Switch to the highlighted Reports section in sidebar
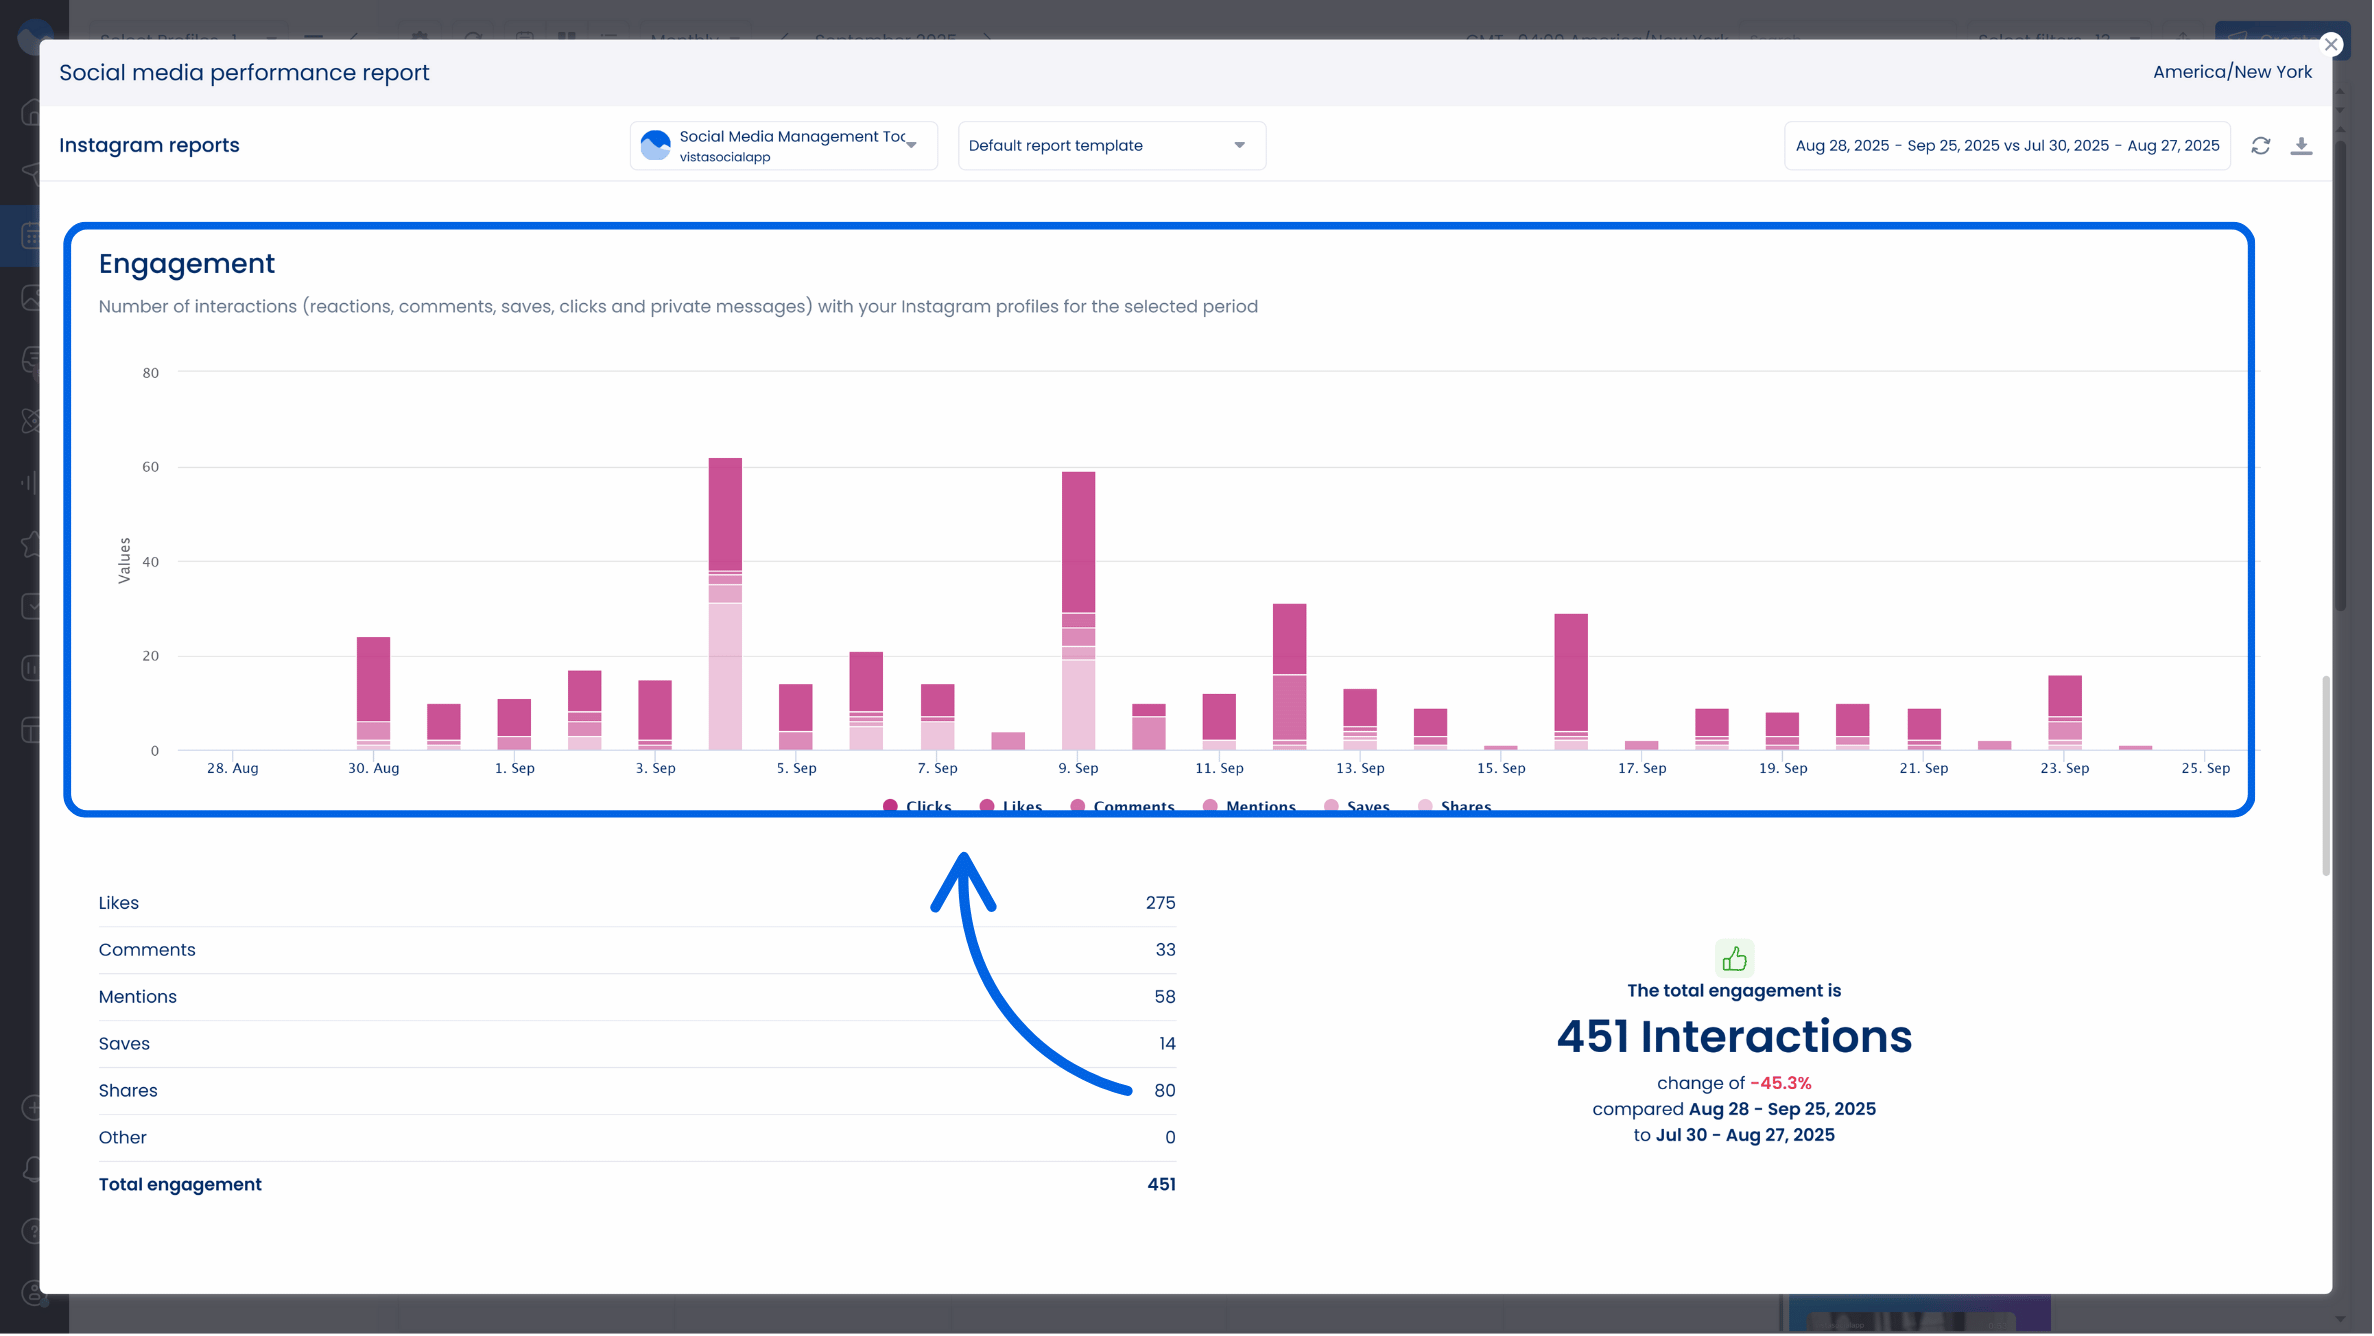The height and width of the screenshot is (1336, 2374). [x=31, y=235]
